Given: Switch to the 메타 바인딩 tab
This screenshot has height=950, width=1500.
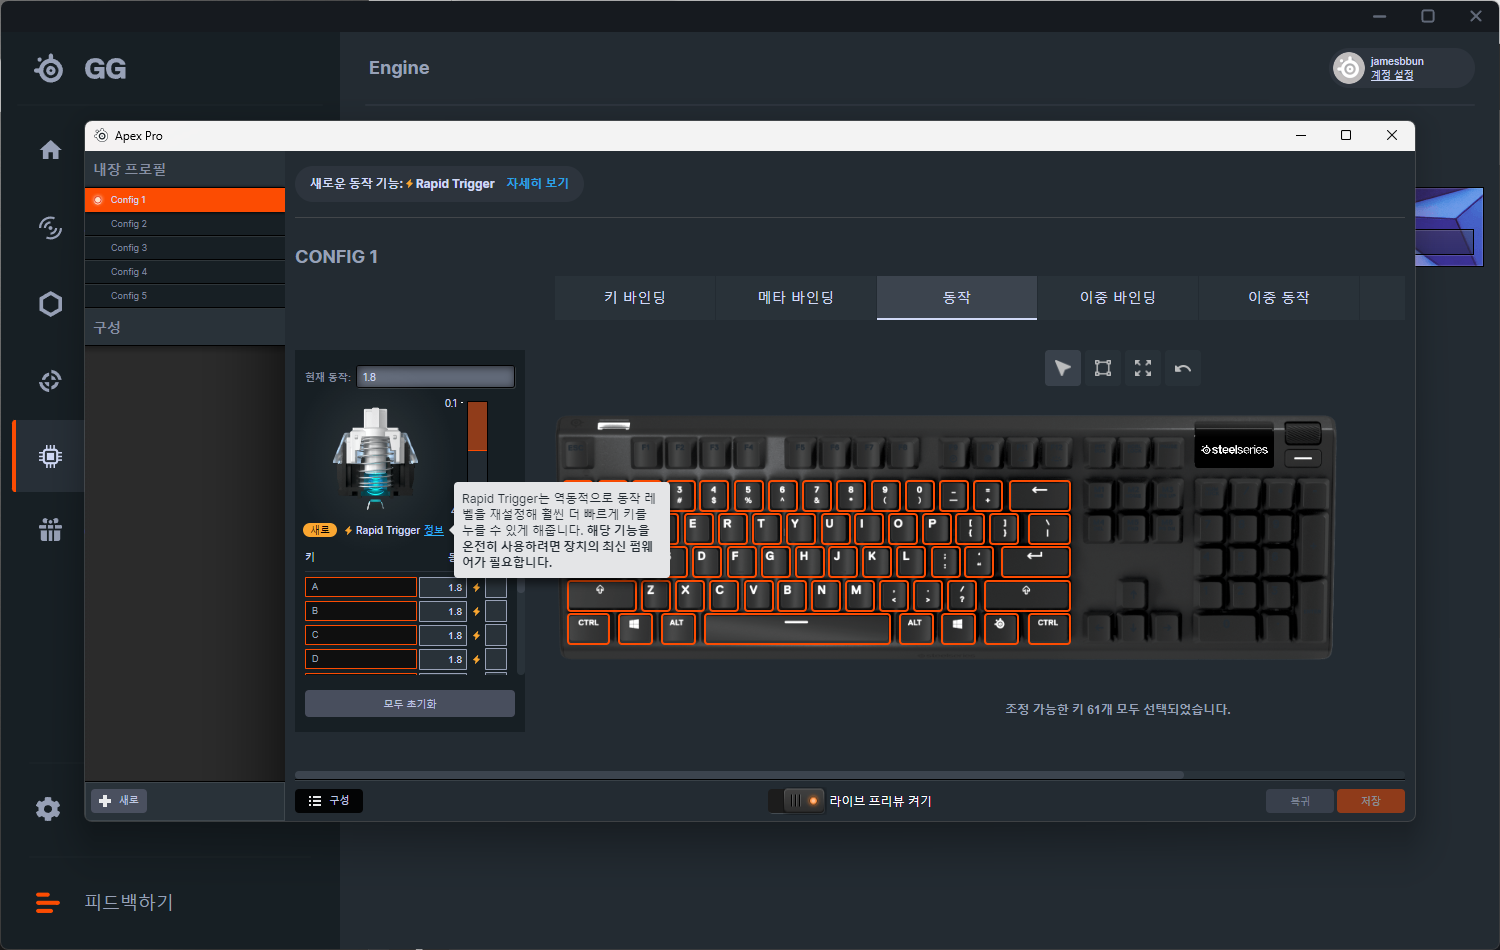Looking at the screenshot, I should pyautogui.click(x=796, y=298).
